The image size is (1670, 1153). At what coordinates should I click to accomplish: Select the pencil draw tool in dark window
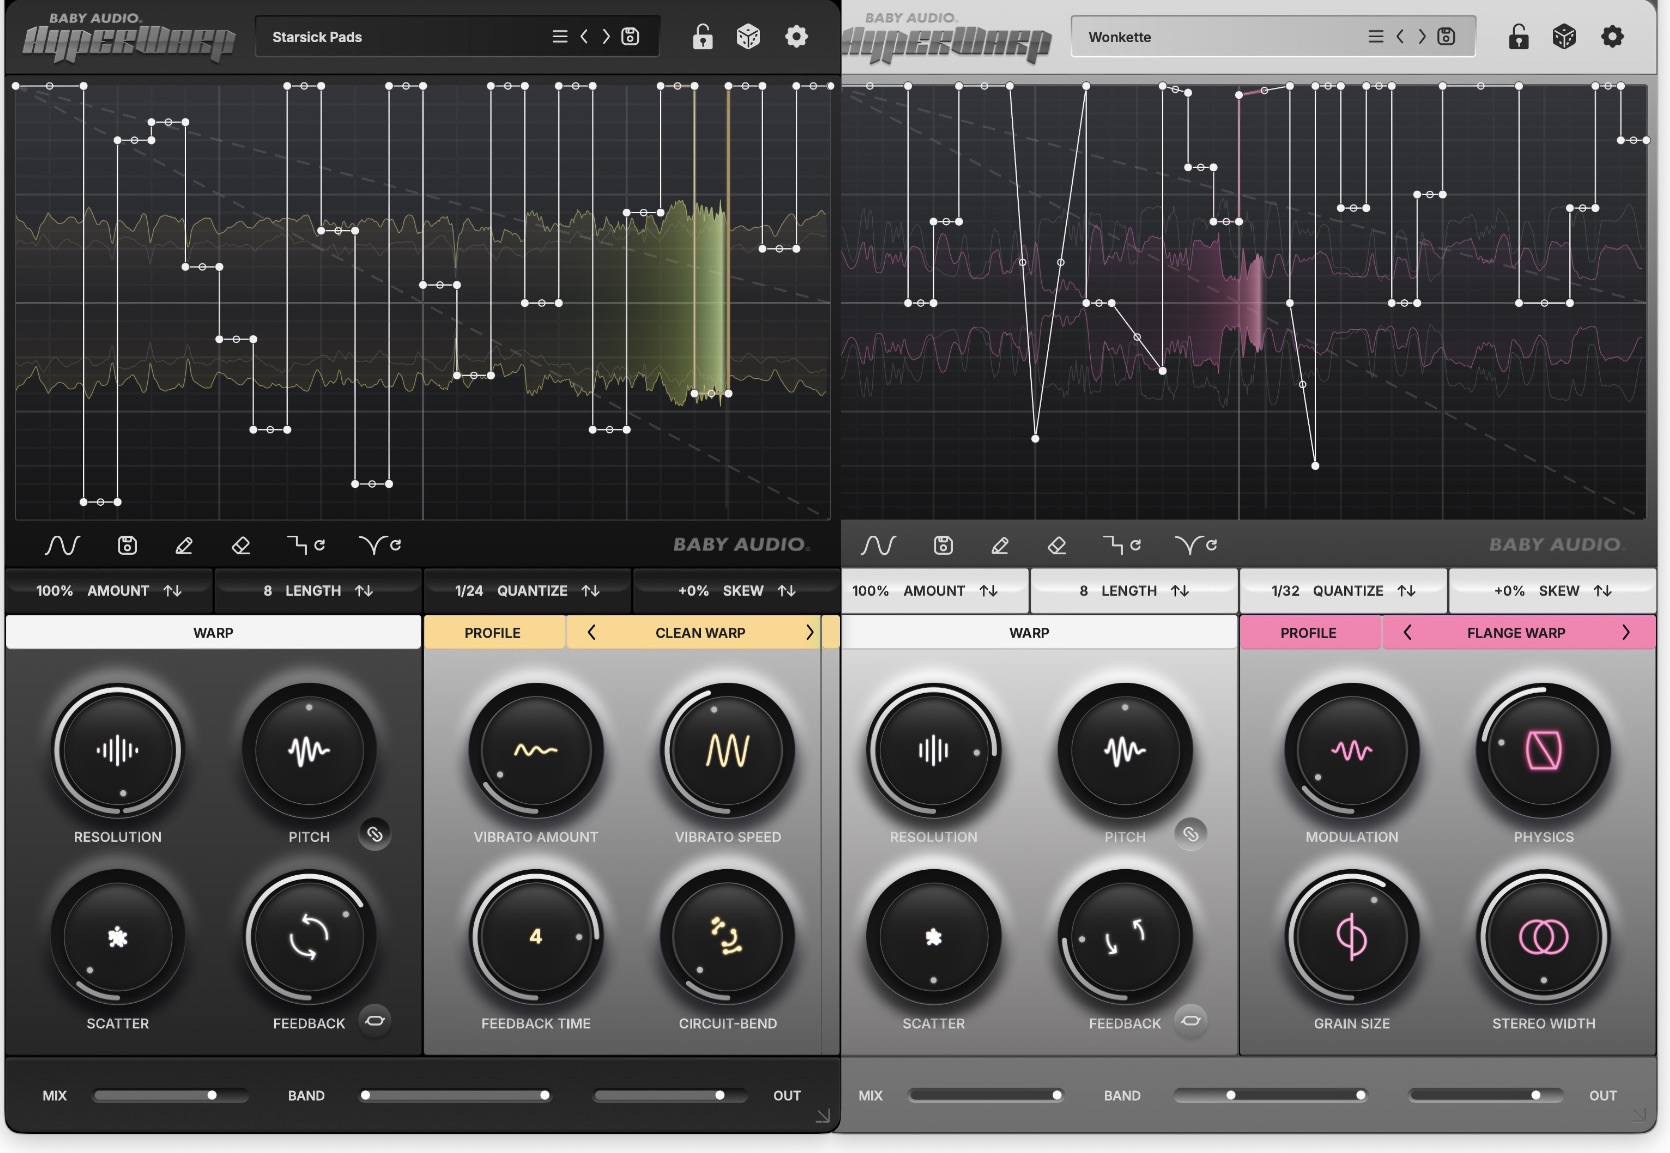point(184,545)
